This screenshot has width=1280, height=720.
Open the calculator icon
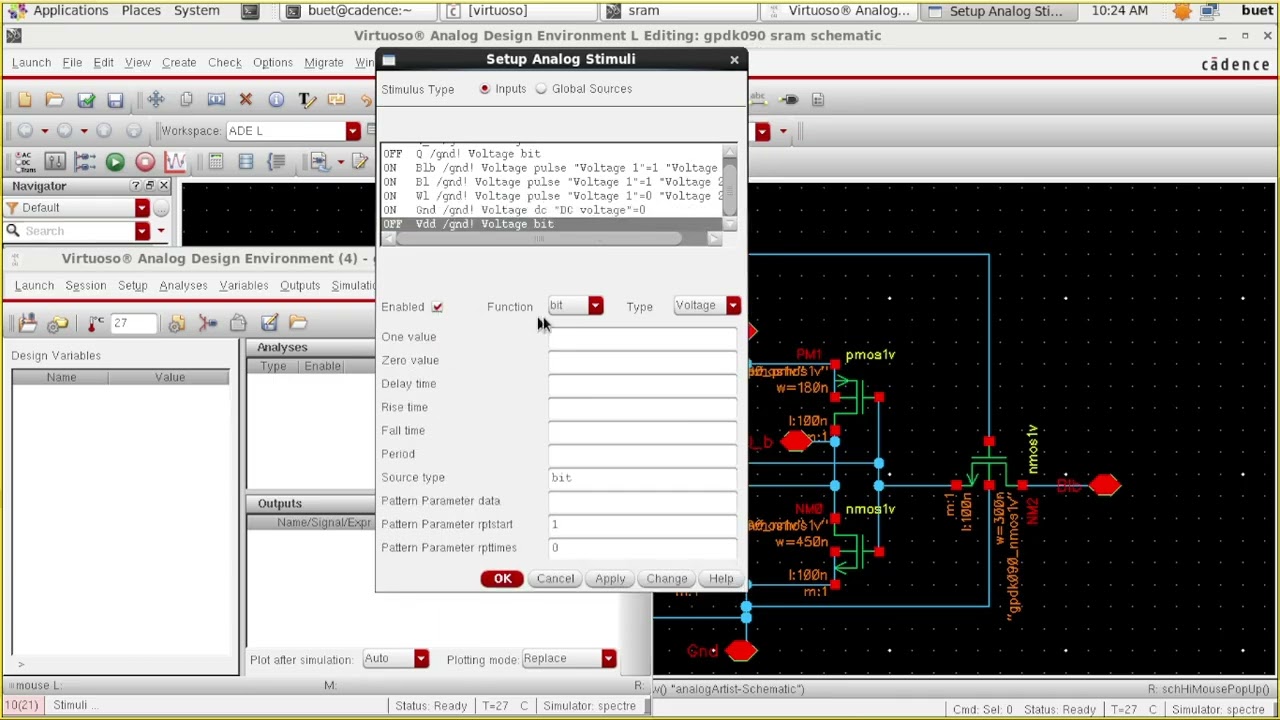[x=216, y=162]
